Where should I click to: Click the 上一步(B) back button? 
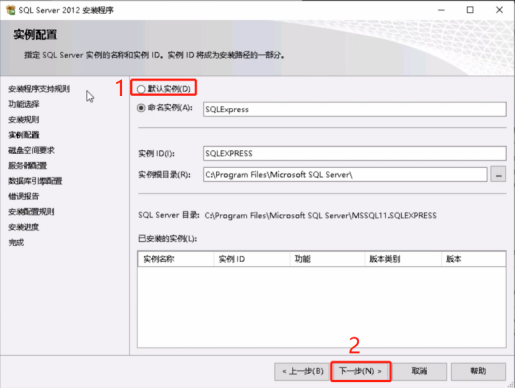point(303,371)
